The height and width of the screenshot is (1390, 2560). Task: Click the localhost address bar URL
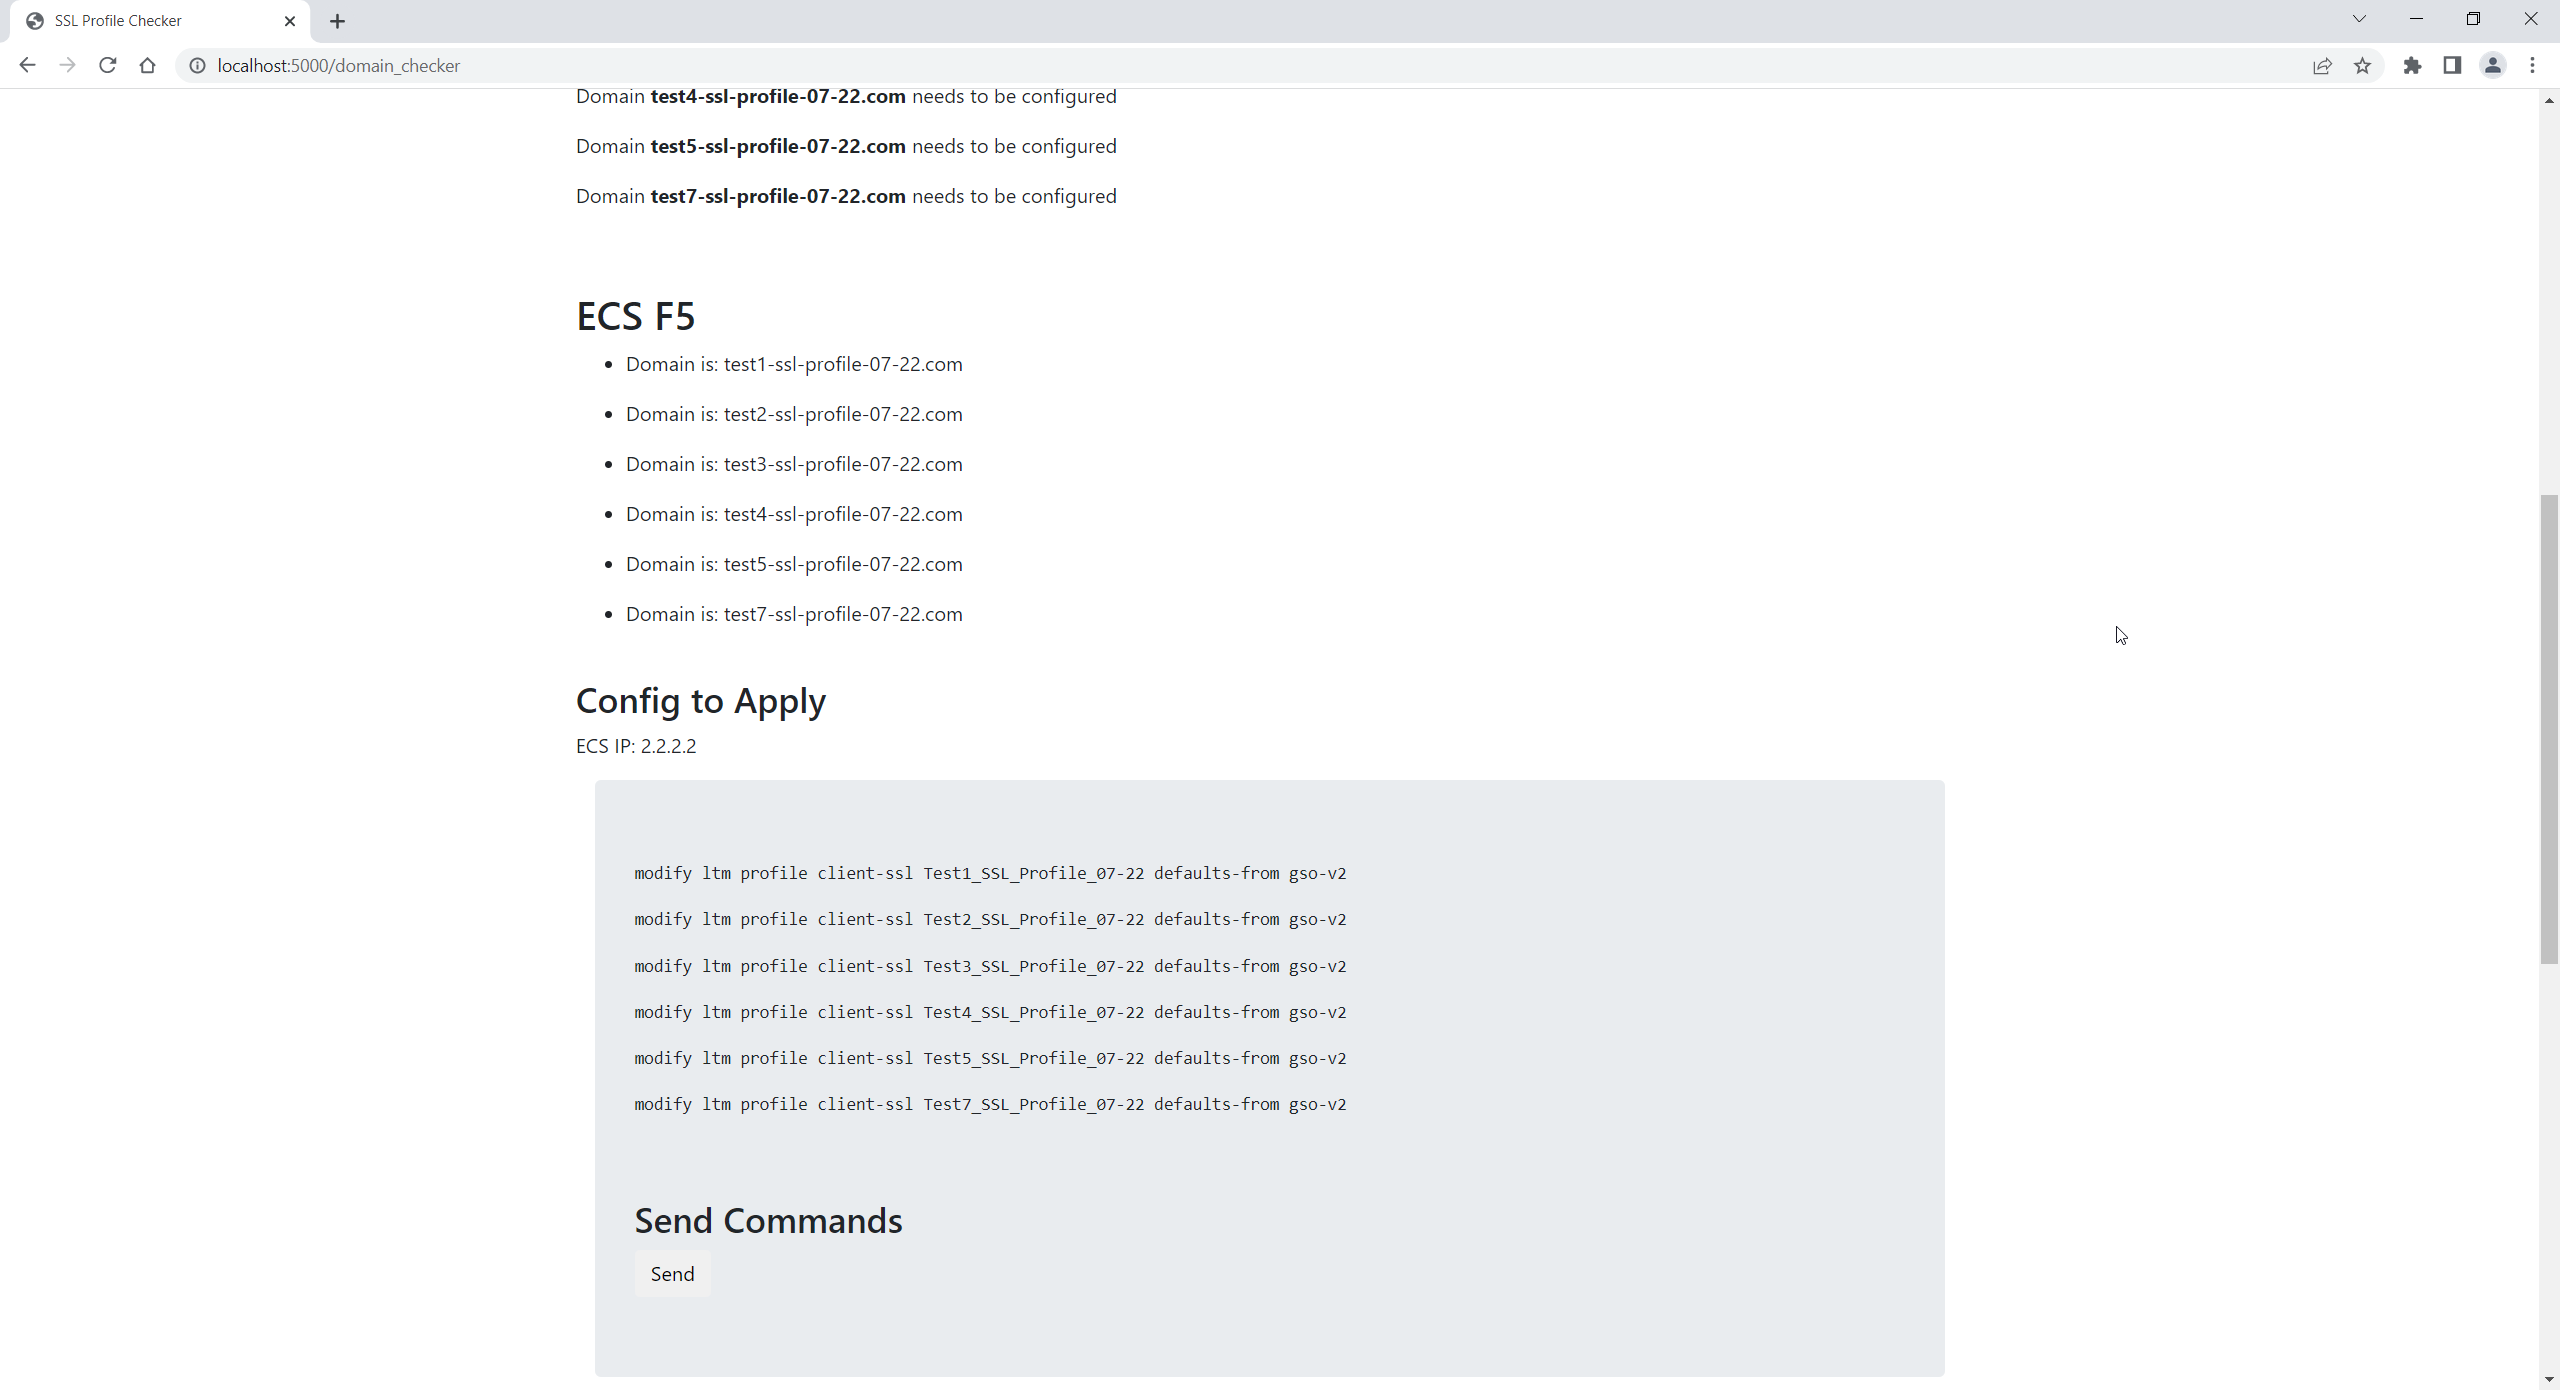click(338, 65)
